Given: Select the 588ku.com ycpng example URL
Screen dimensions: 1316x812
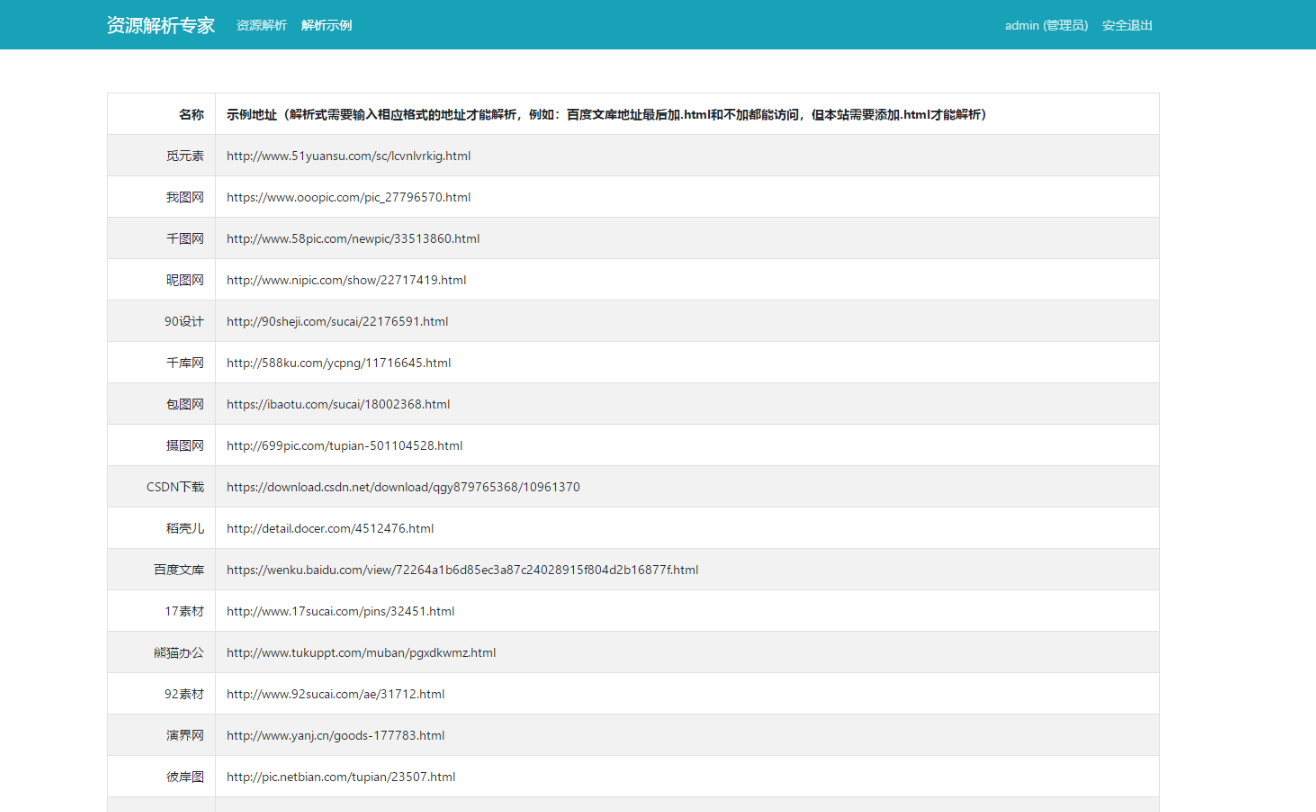Looking at the screenshot, I should click(338, 363).
